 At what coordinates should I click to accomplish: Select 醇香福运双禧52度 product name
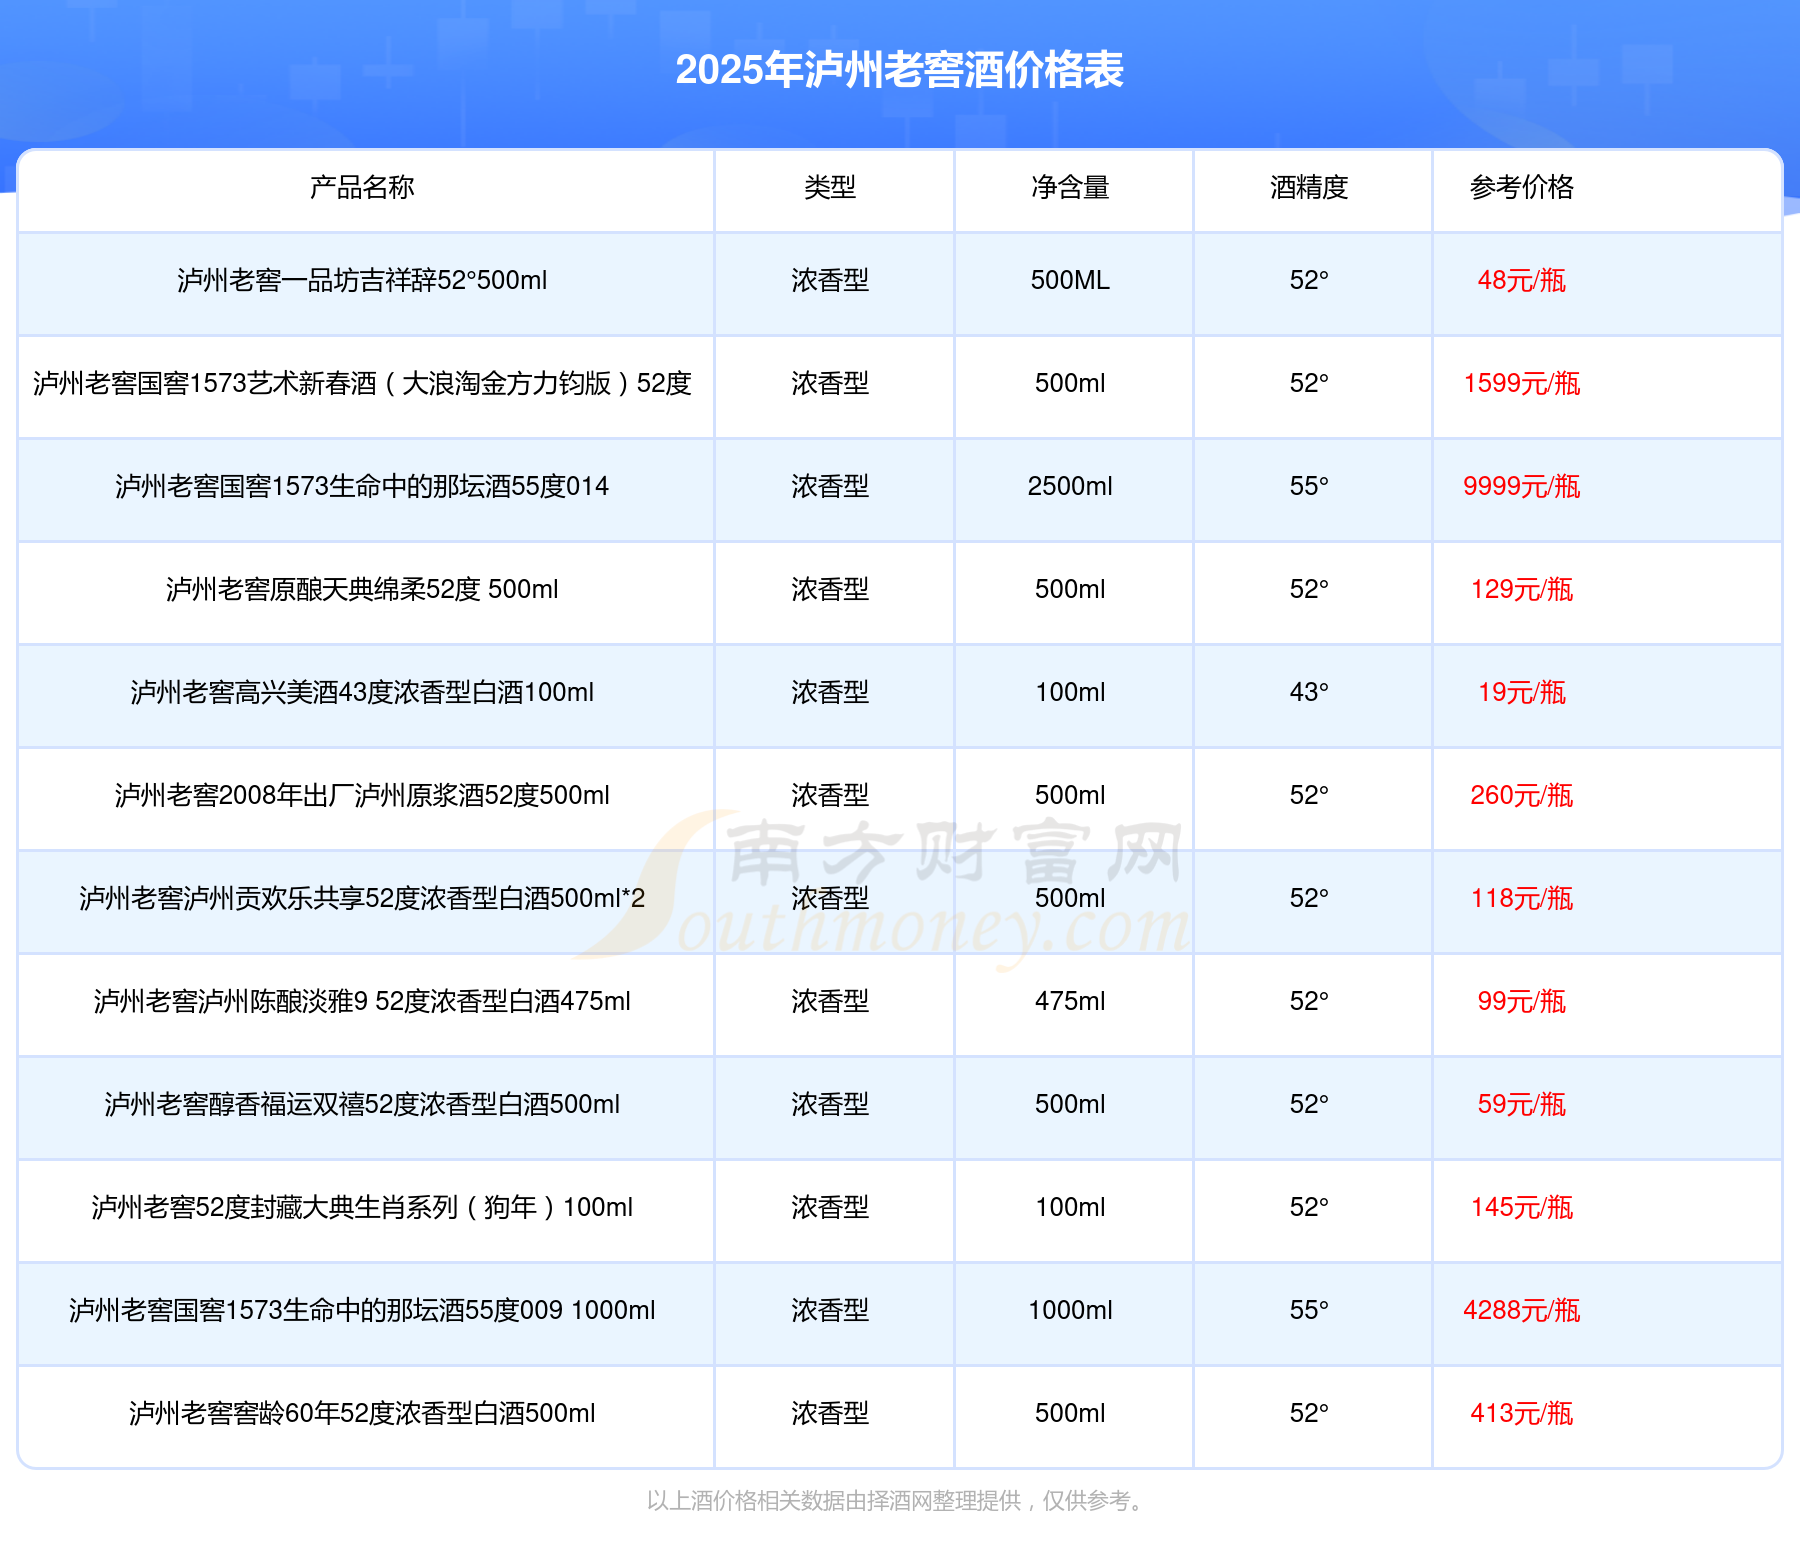(x=362, y=1104)
